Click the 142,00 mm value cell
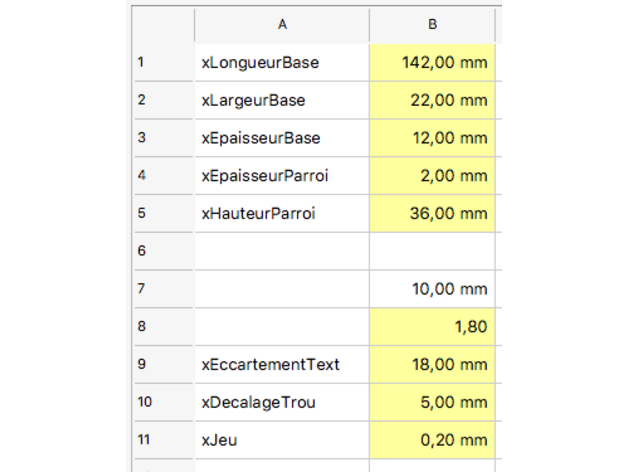The image size is (628, 472). 432,62
